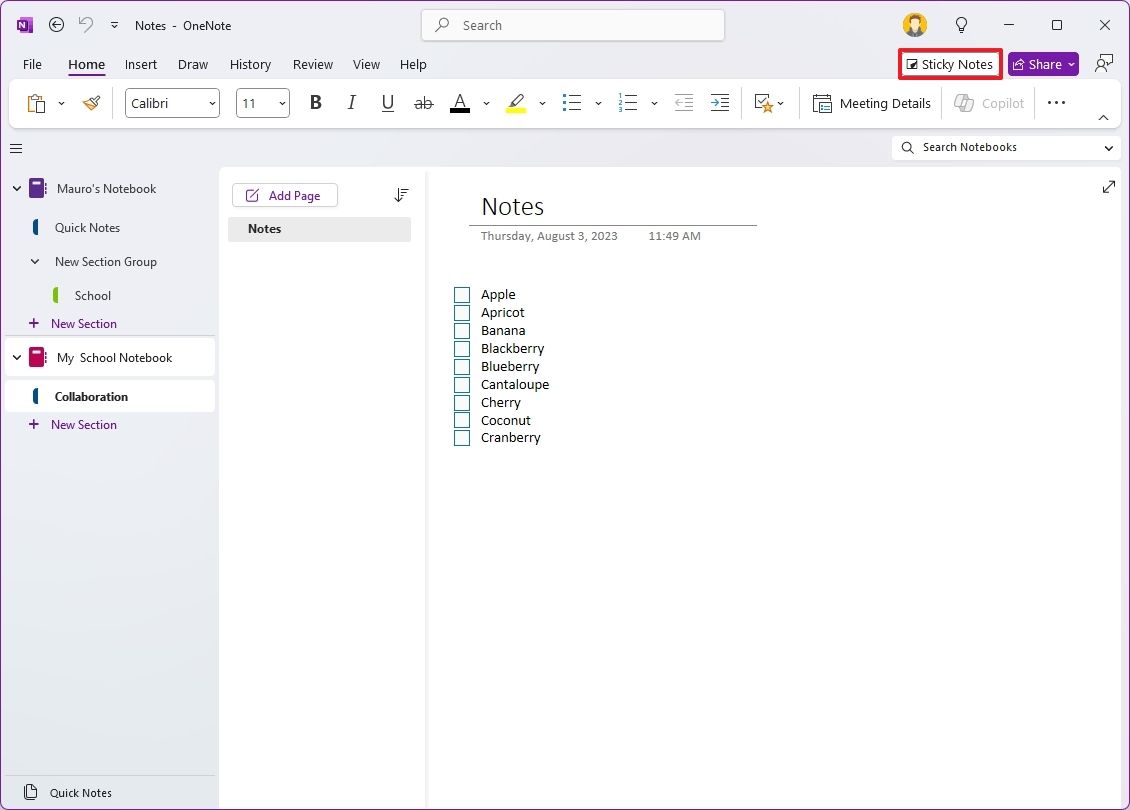This screenshot has height=810, width=1130.
Task: Insert a bulleted list
Action: coord(572,102)
